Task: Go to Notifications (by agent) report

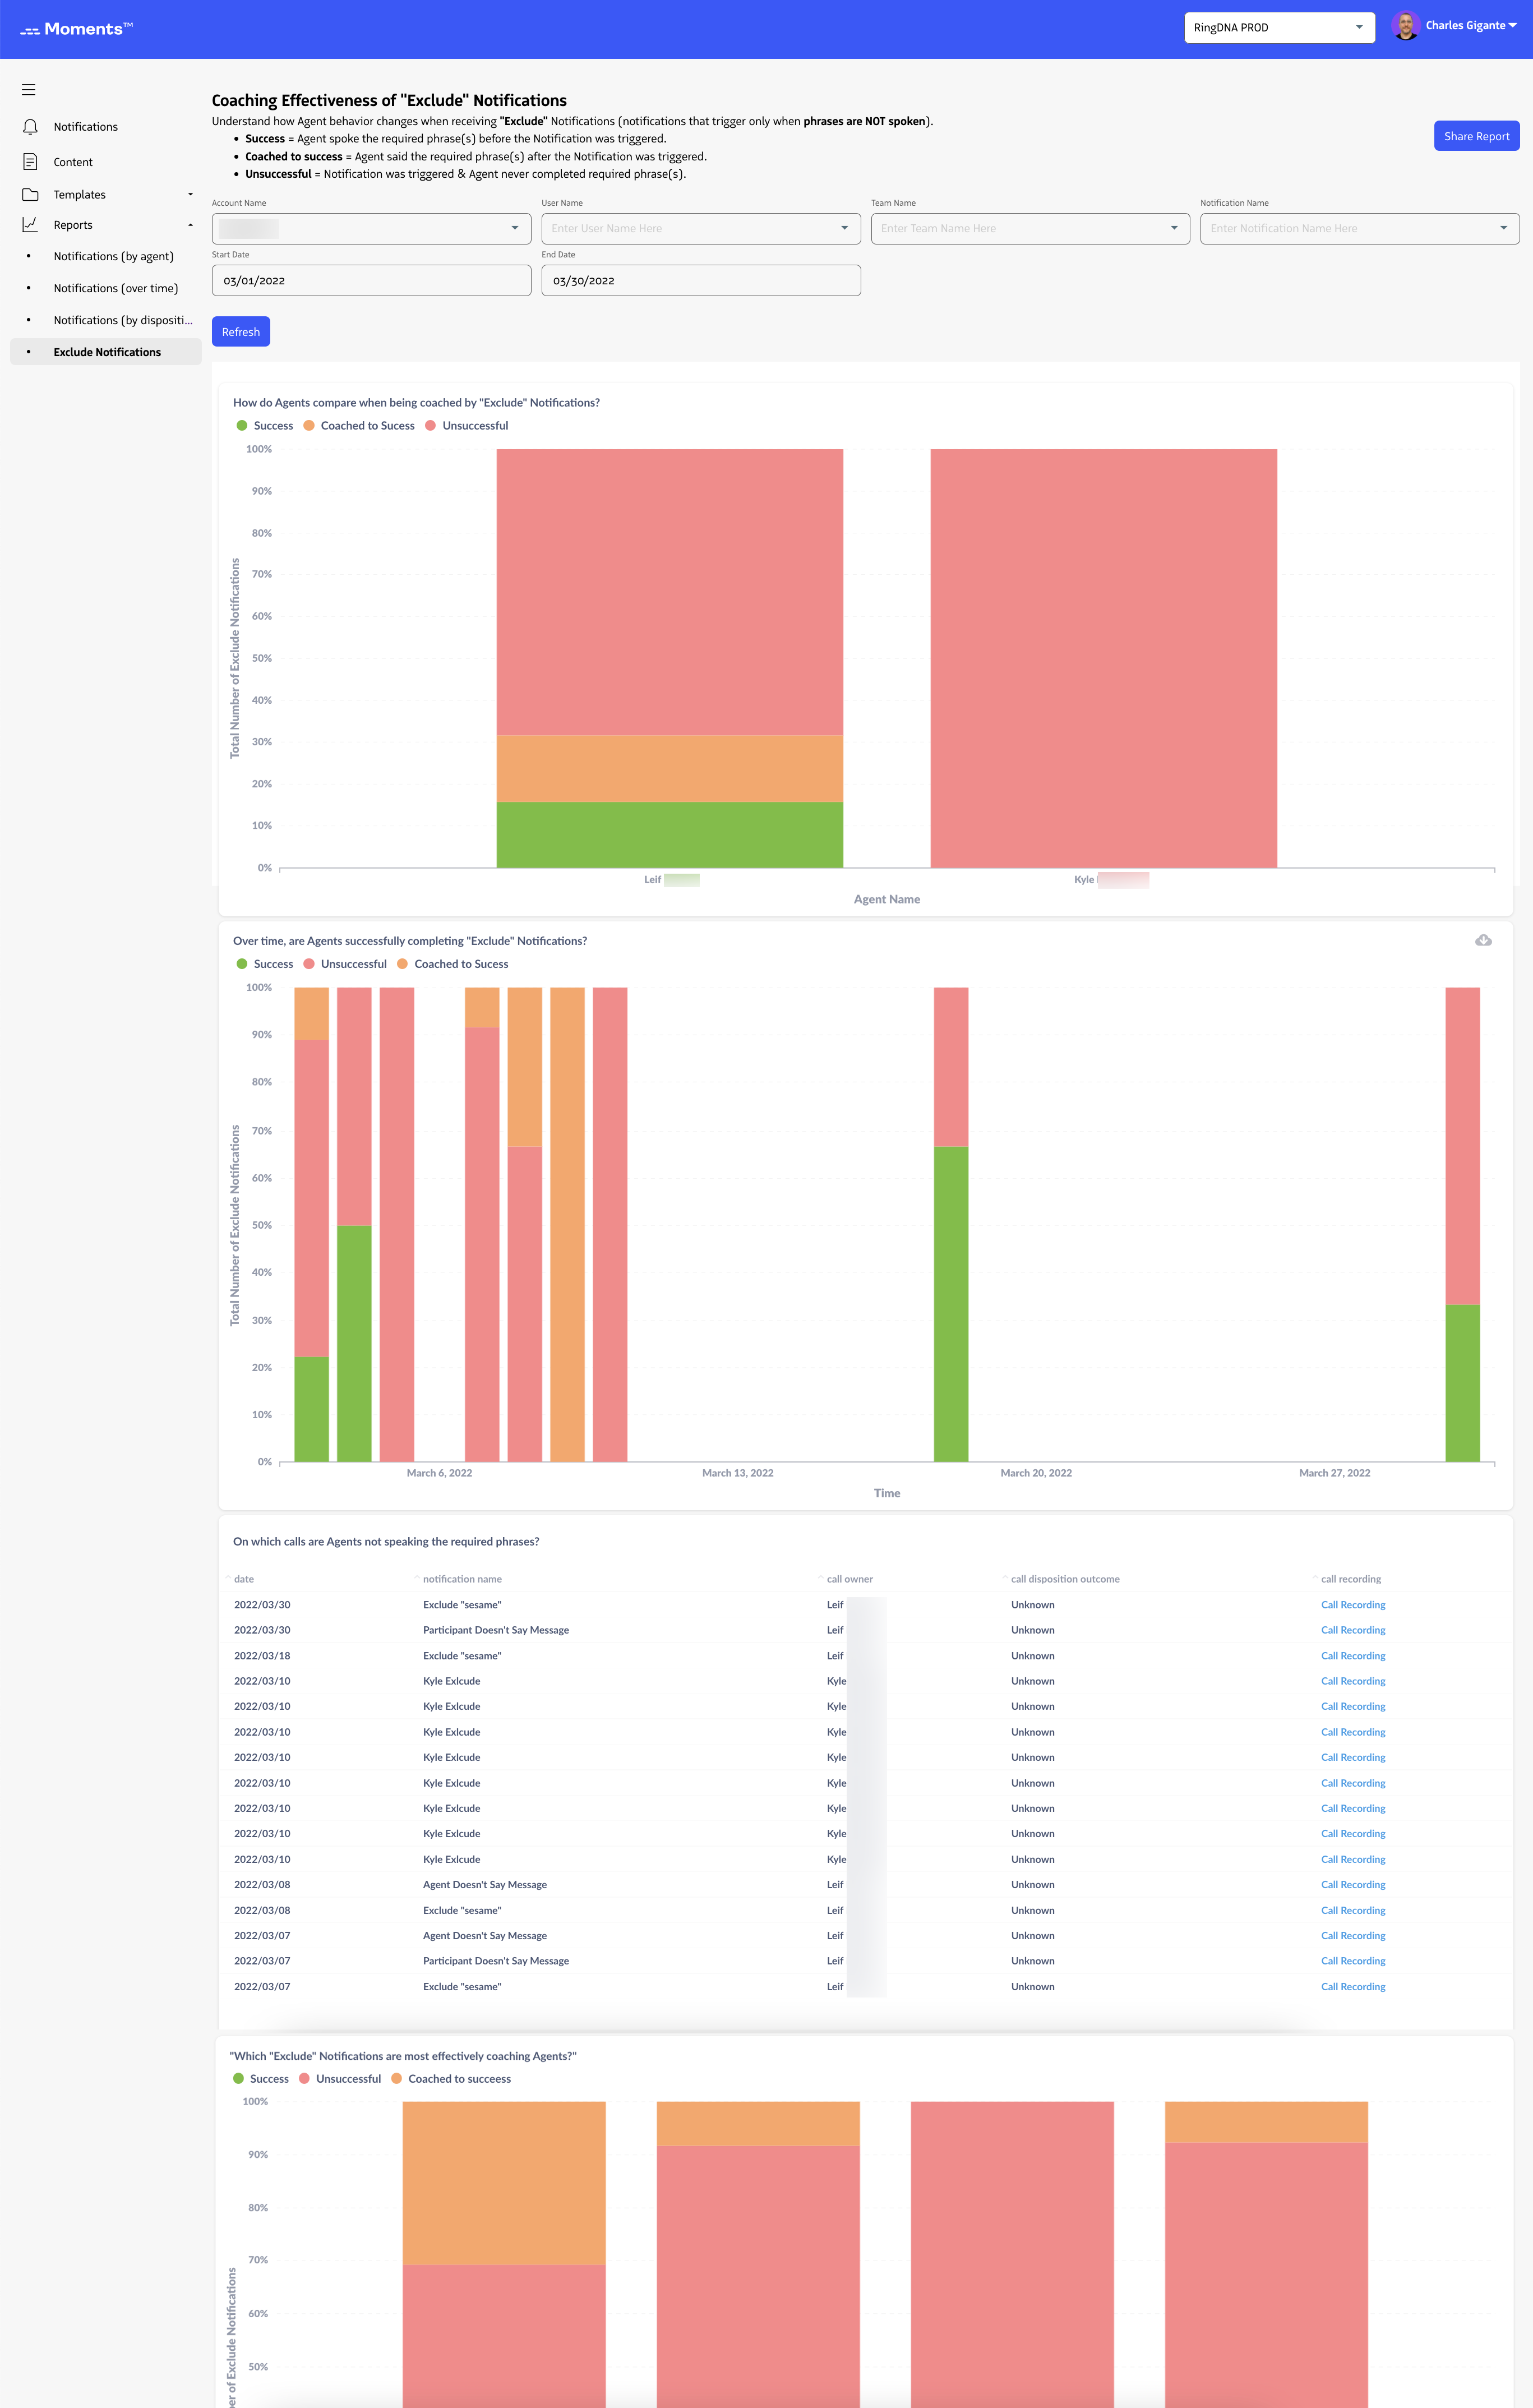Action: pos(114,257)
